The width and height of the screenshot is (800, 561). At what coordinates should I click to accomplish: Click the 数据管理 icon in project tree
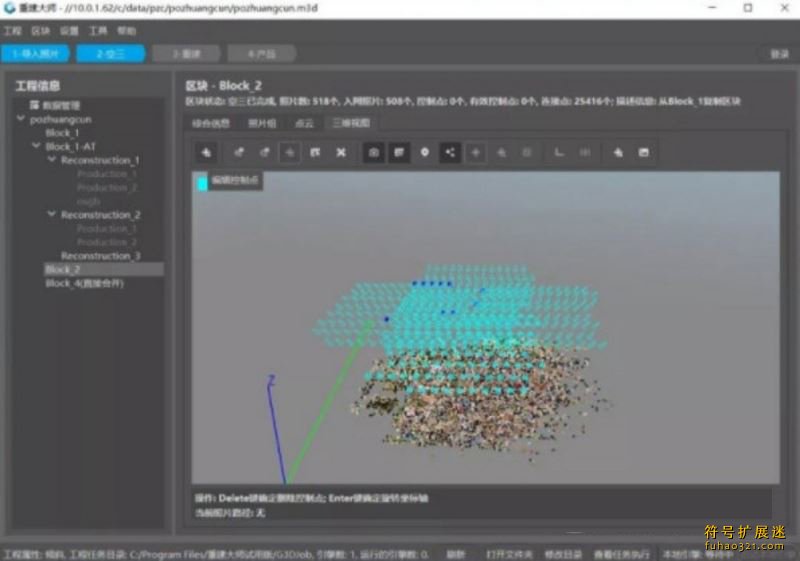pyautogui.click(x=35, y=104)
